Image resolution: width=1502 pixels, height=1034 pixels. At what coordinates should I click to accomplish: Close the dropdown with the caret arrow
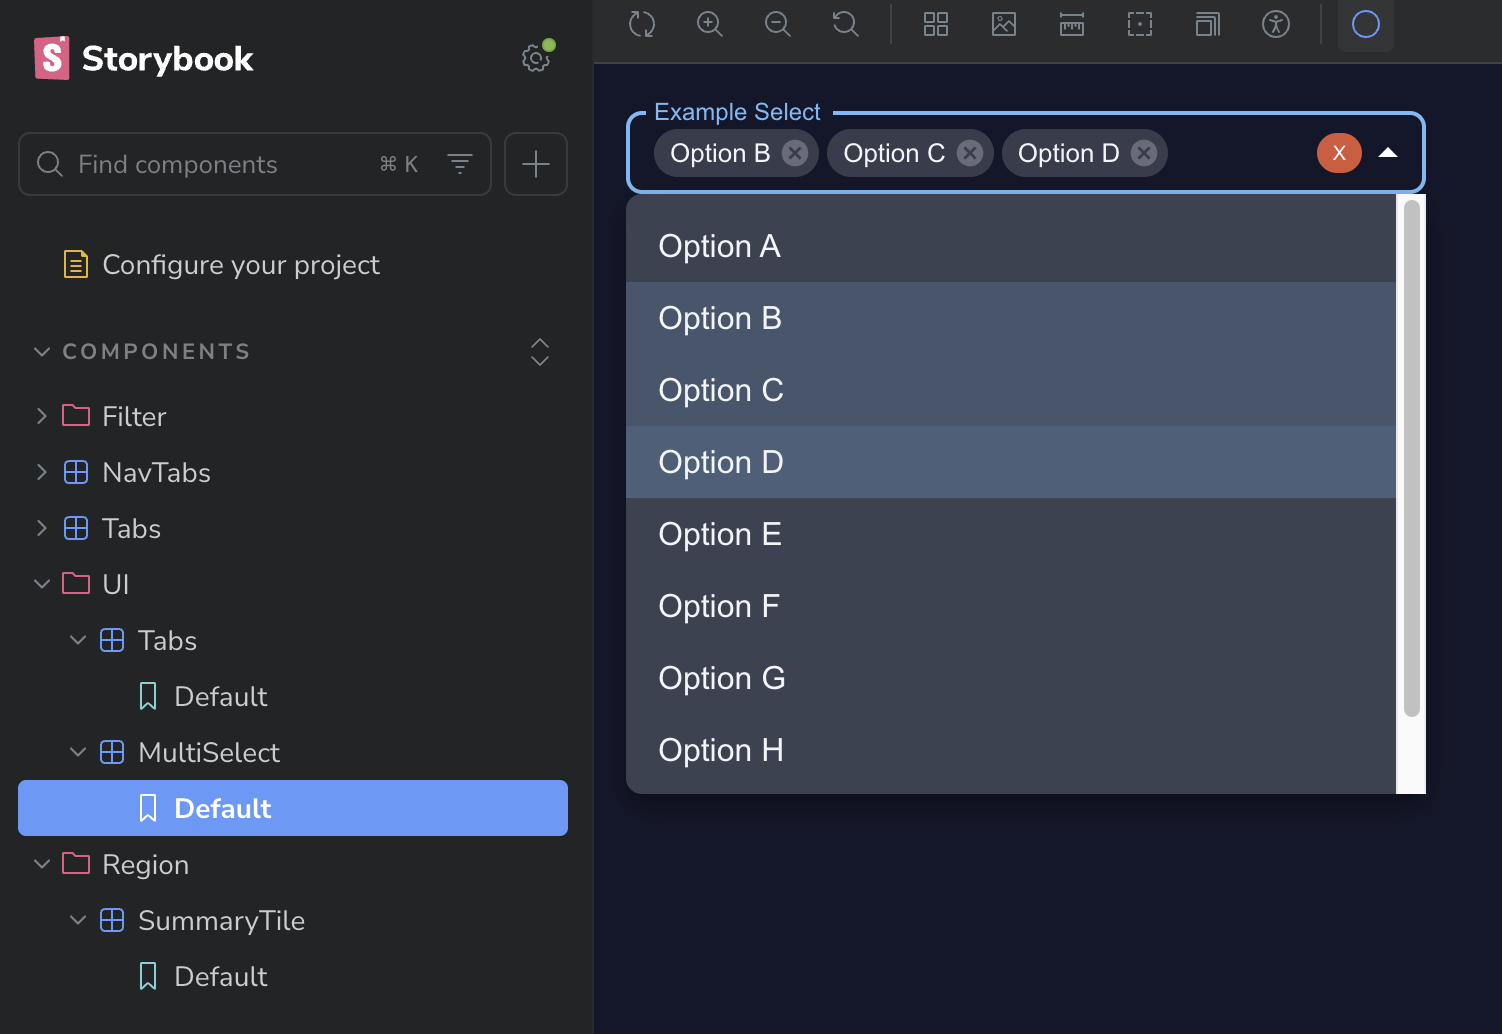(1387, 153)
